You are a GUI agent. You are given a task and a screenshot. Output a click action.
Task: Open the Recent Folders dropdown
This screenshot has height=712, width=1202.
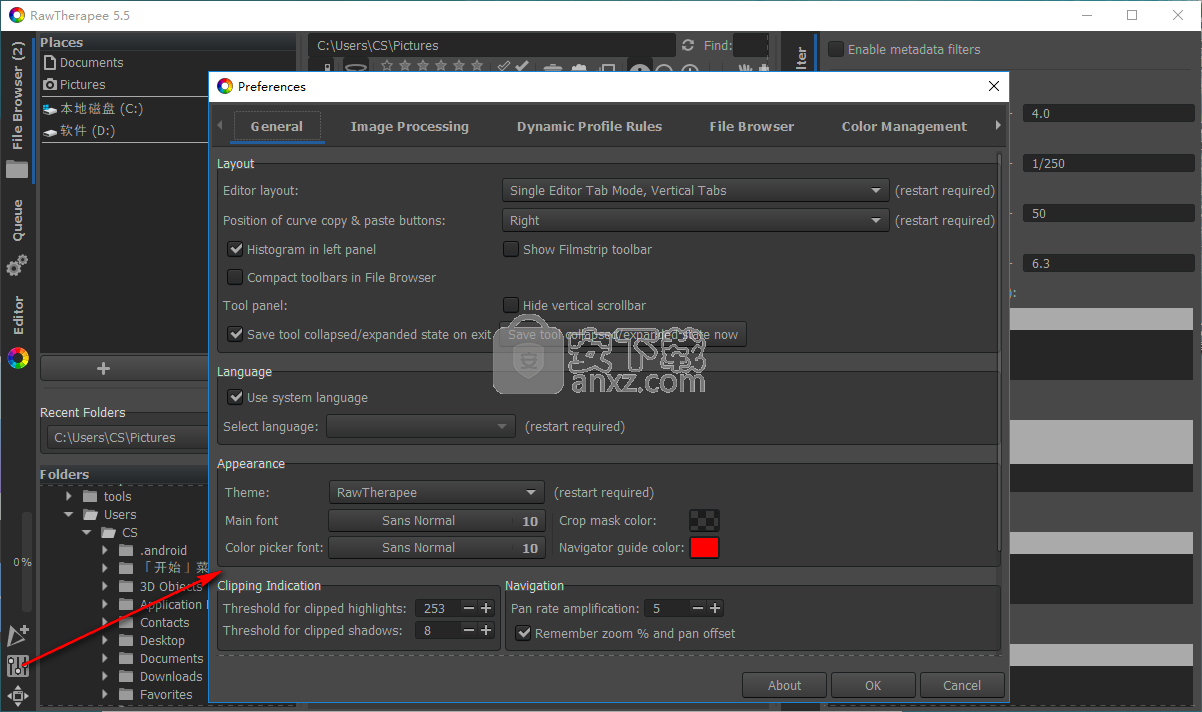(125, 437)
